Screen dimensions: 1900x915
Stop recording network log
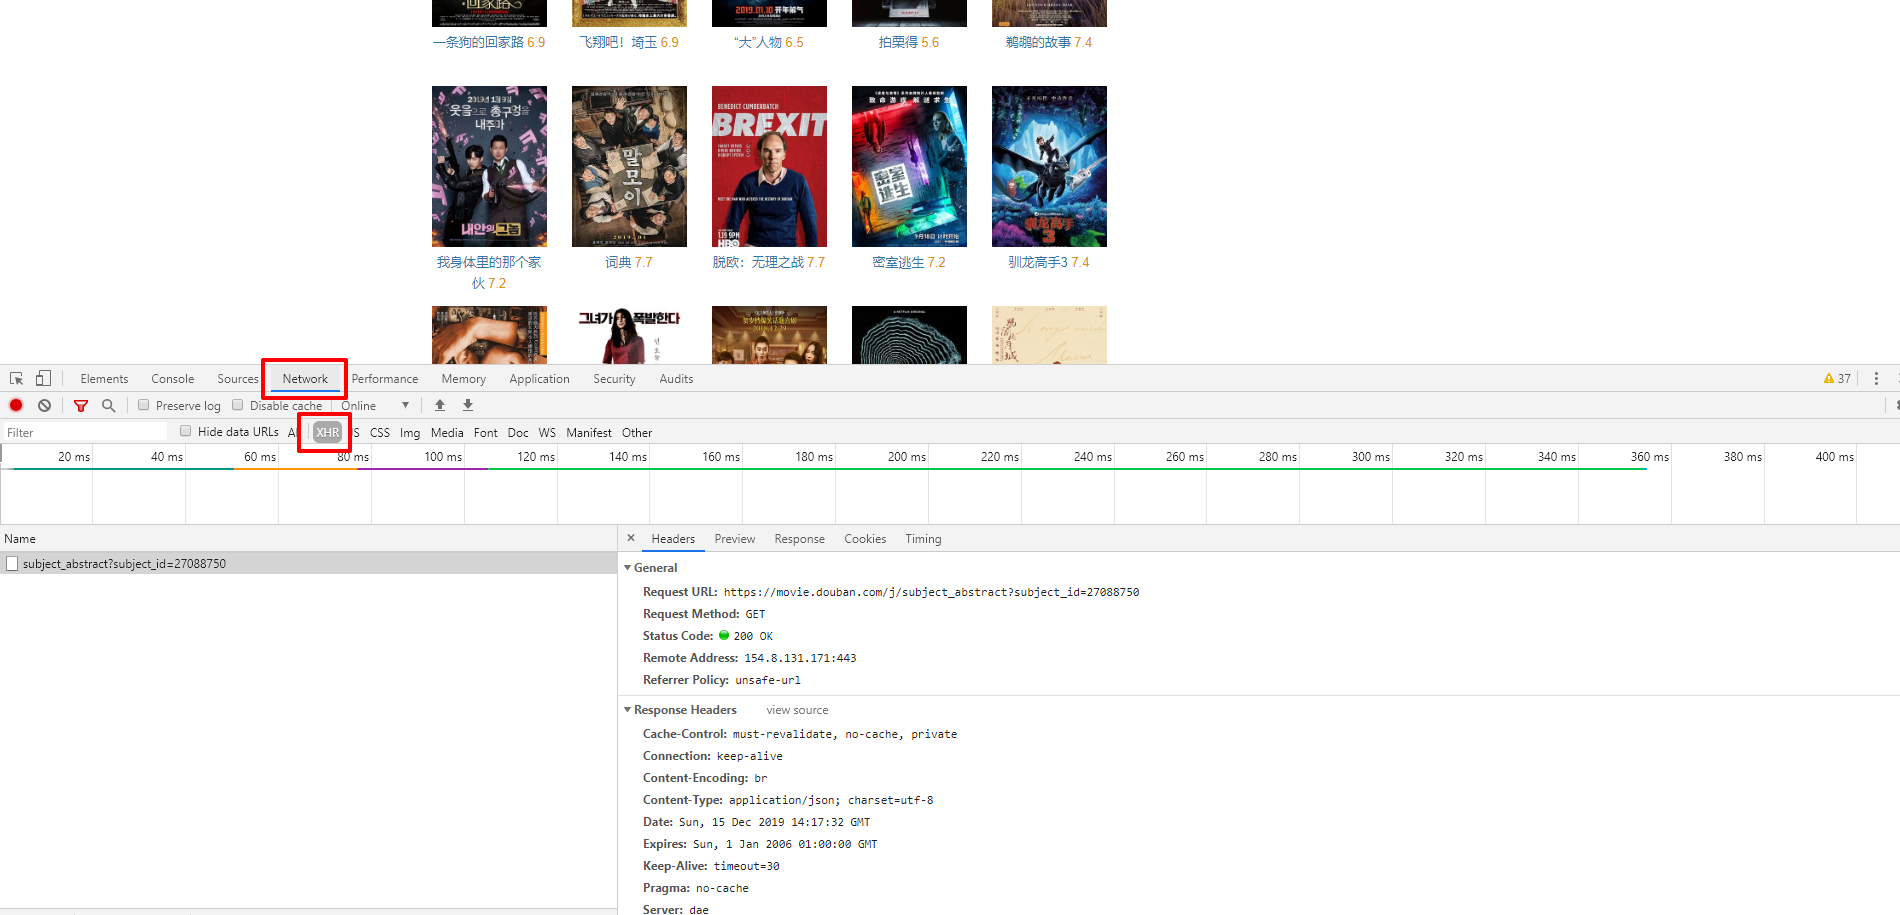tap(16, 405)
